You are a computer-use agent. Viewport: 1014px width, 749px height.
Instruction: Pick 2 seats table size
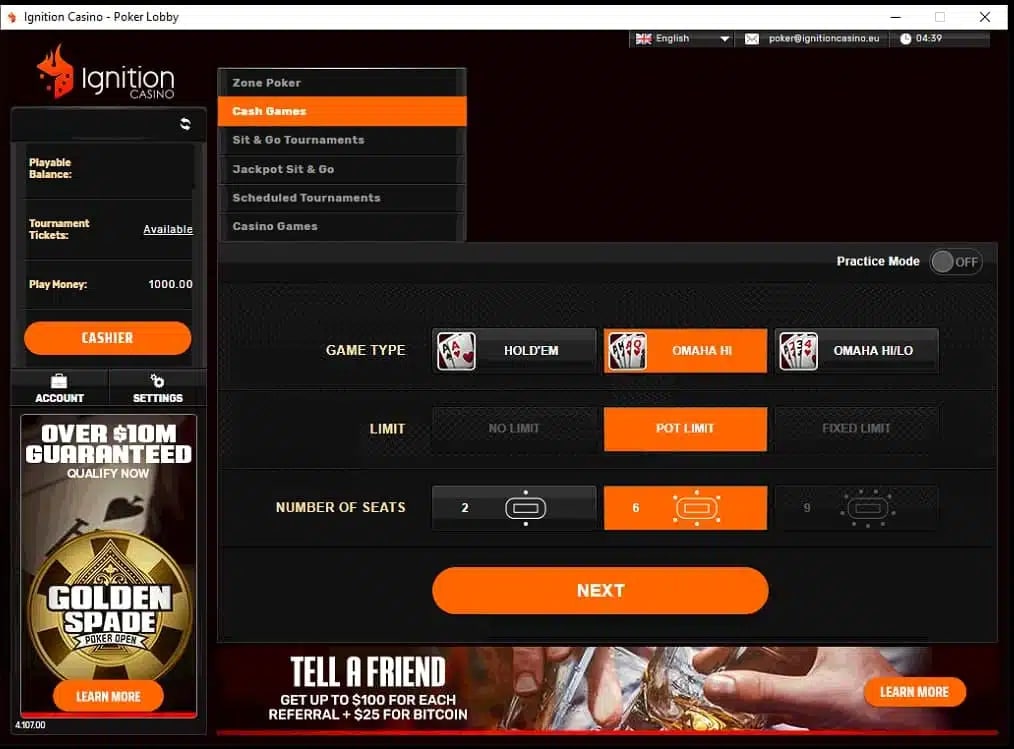514,508
